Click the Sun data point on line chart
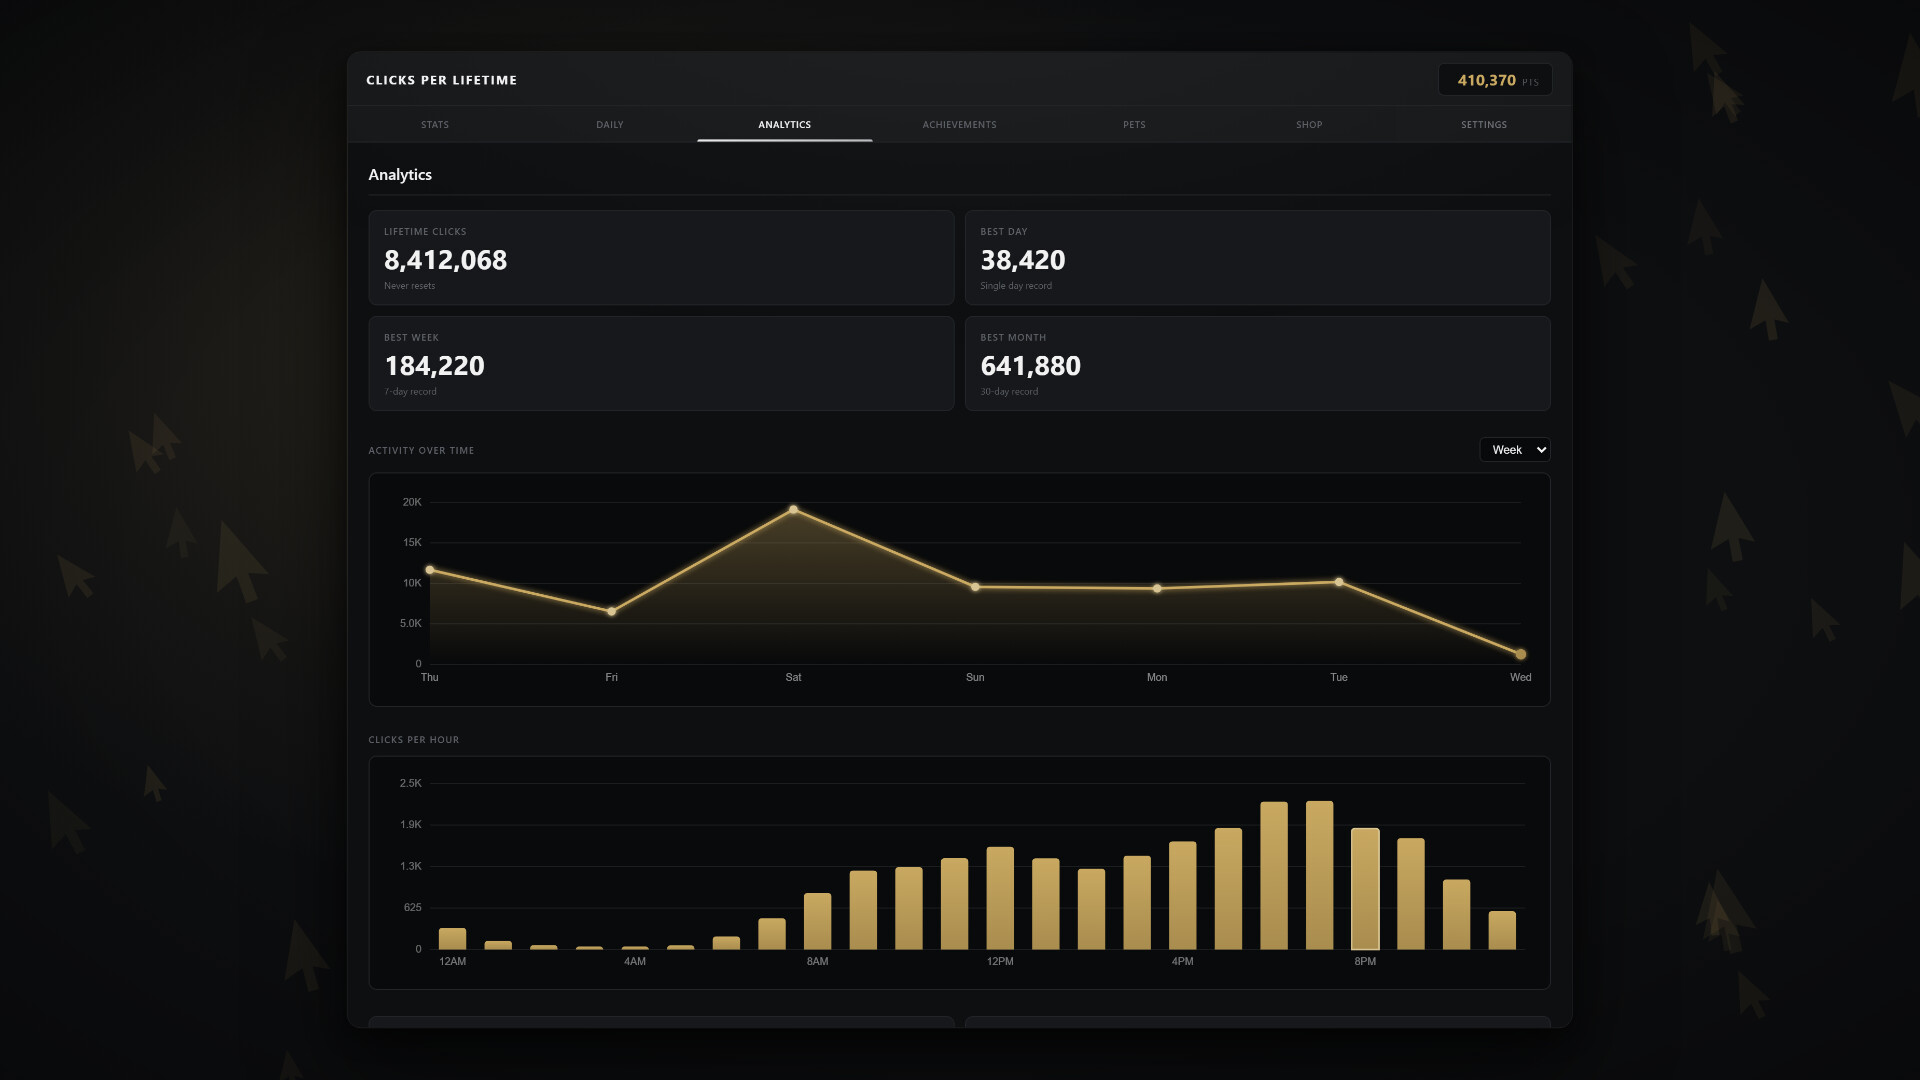The image size is (1920, 1080). [975, 587]
